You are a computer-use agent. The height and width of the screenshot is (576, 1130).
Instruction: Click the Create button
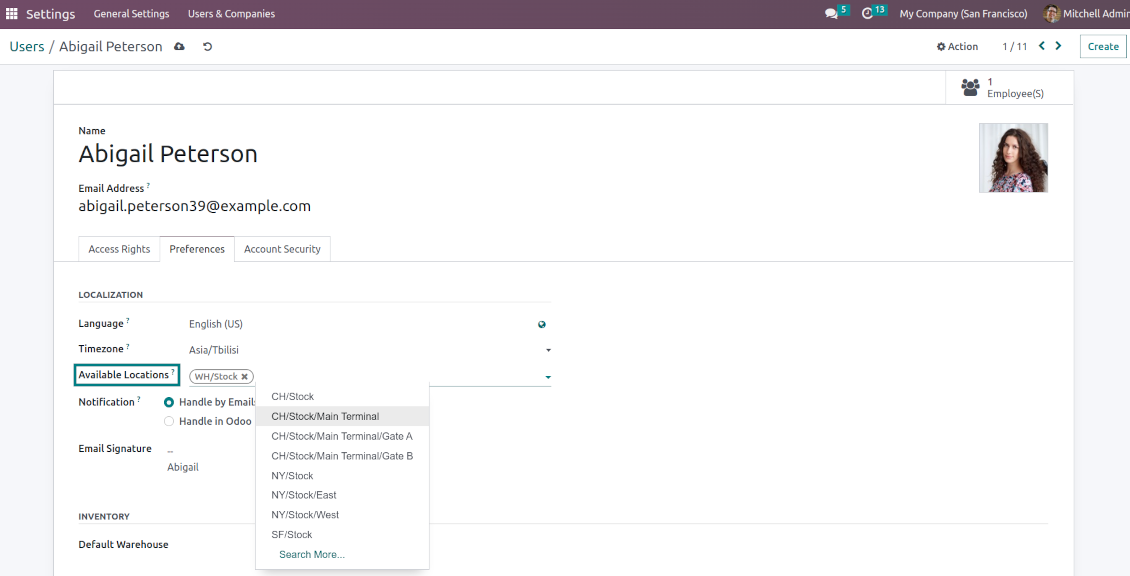click(x=1103, y=46)
